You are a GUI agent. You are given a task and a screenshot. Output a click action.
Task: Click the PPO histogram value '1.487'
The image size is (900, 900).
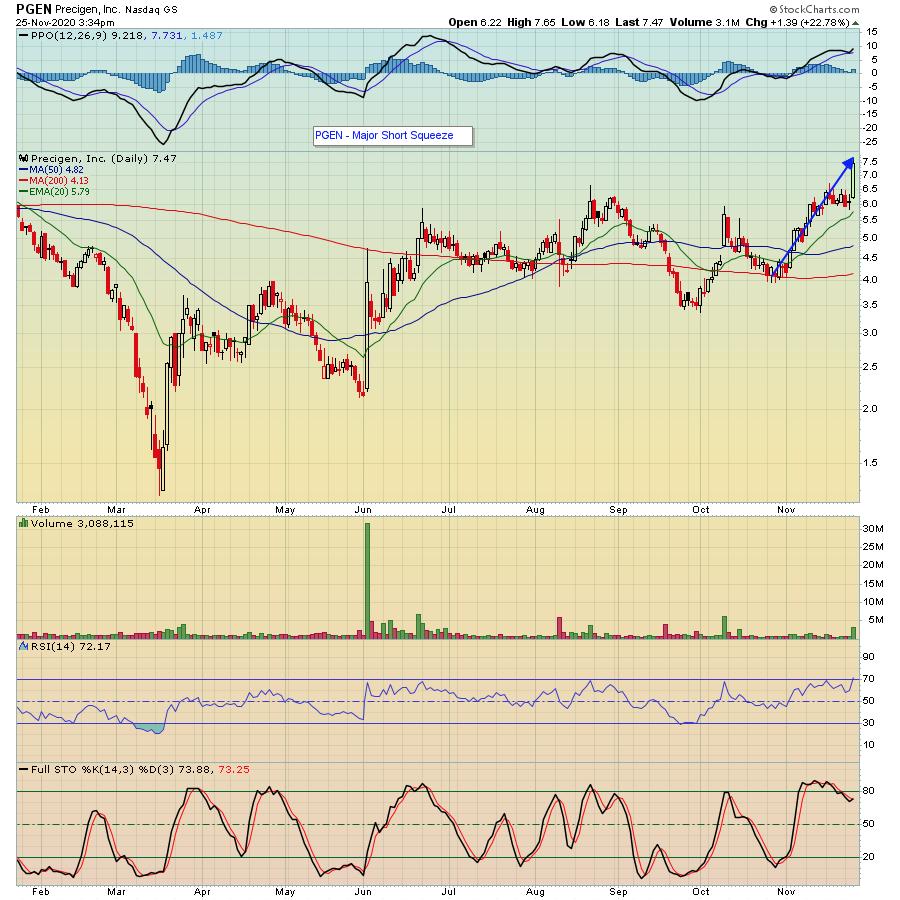[x=206, y=36]
